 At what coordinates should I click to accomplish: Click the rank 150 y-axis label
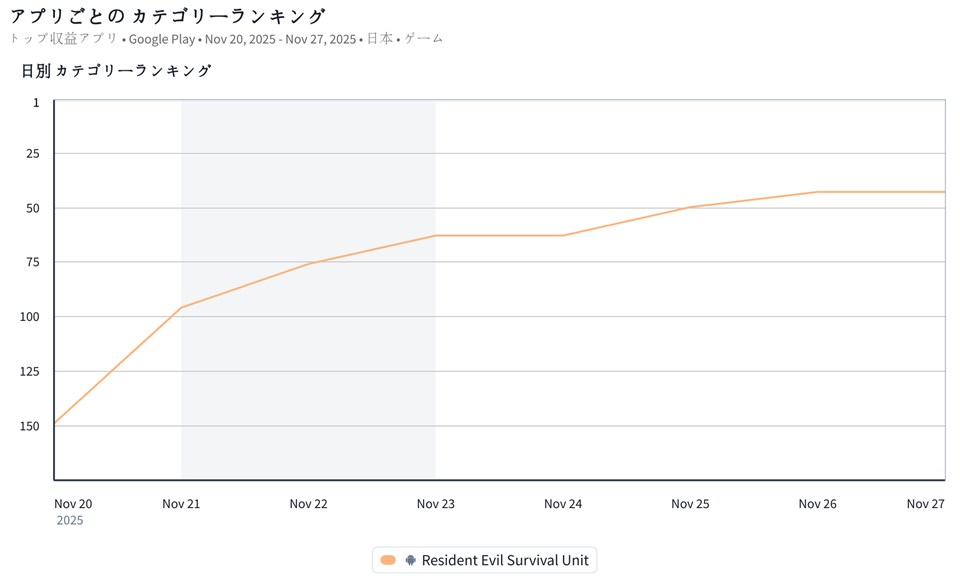pyautogui.click(x=29, y=426)
